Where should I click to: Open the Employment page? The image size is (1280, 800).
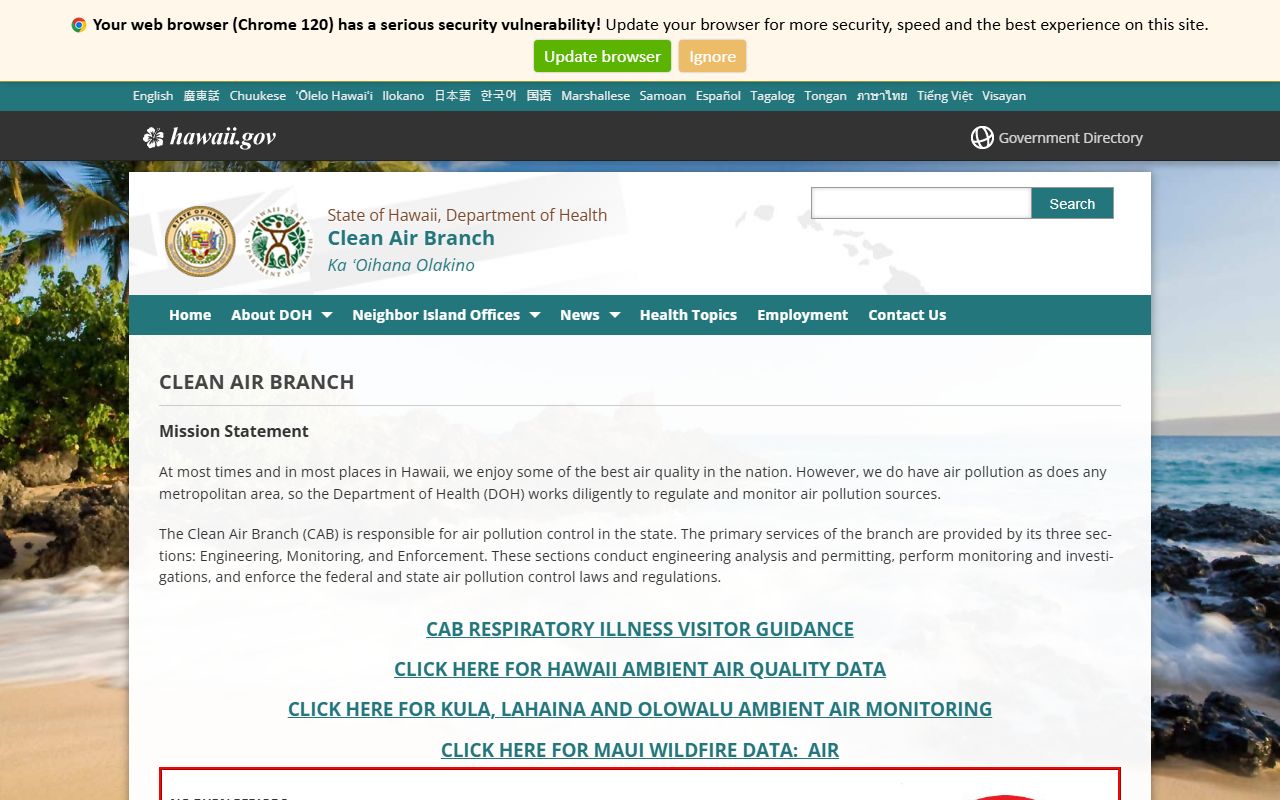click(802, 315)
